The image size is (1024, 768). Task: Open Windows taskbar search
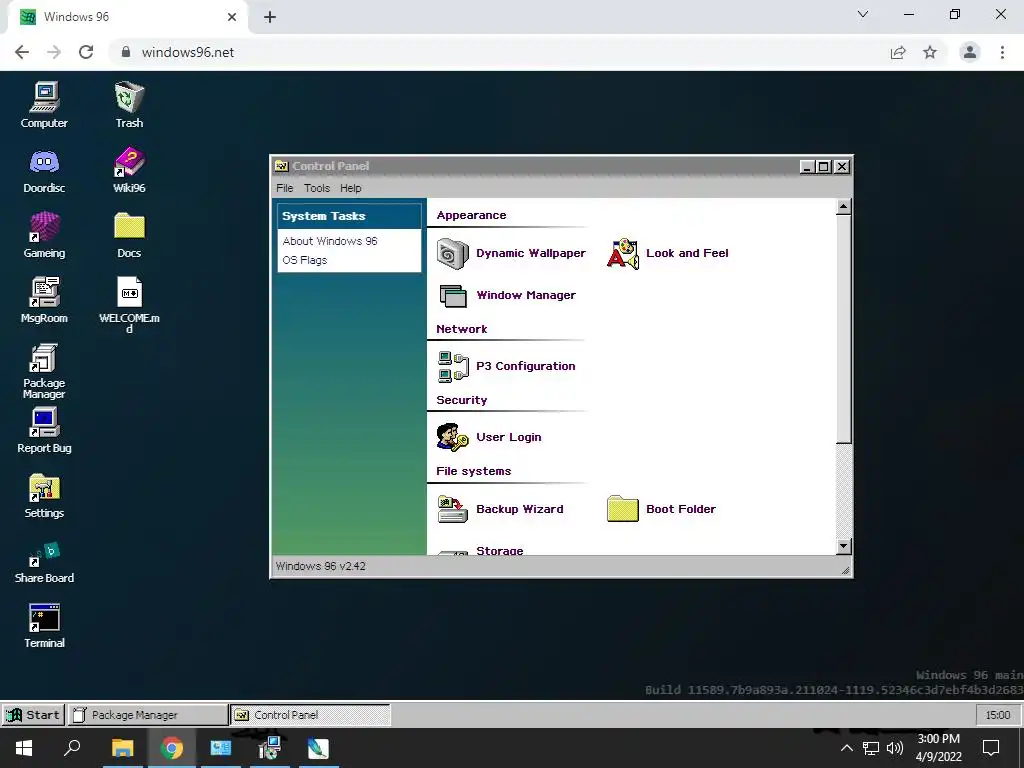(72, 748)
